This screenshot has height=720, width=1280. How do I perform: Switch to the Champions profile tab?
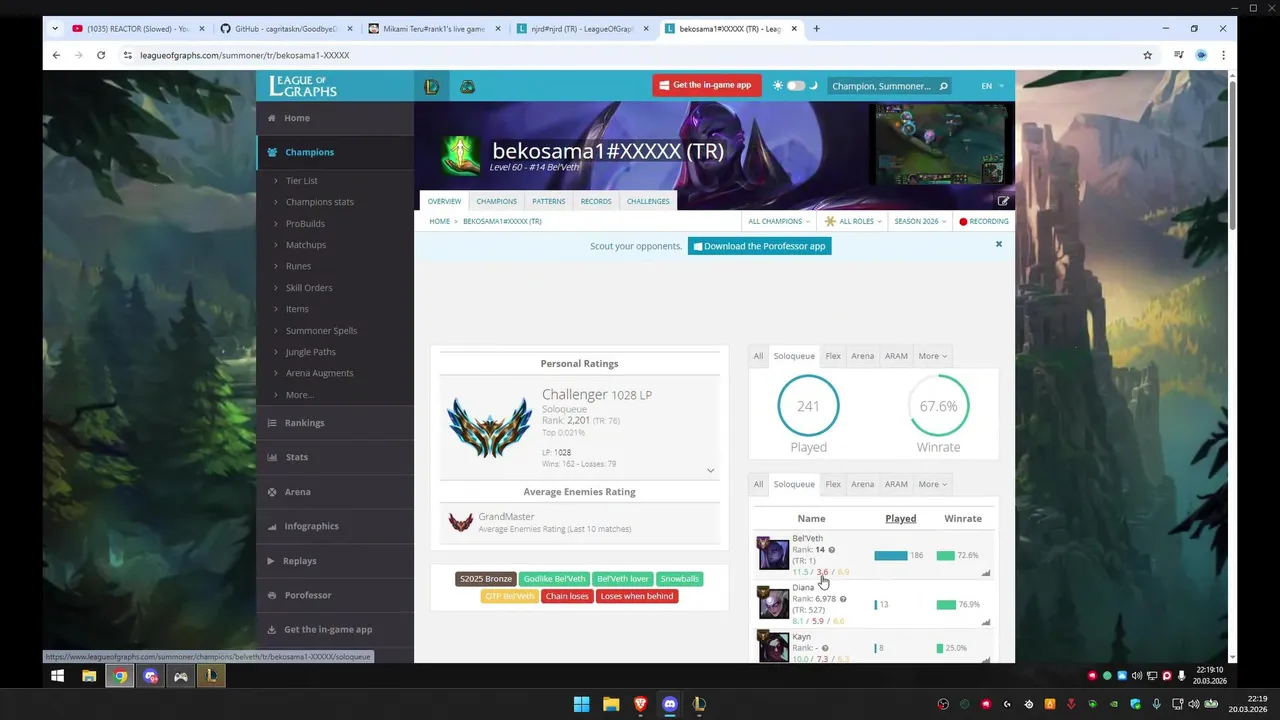(496, 201)
